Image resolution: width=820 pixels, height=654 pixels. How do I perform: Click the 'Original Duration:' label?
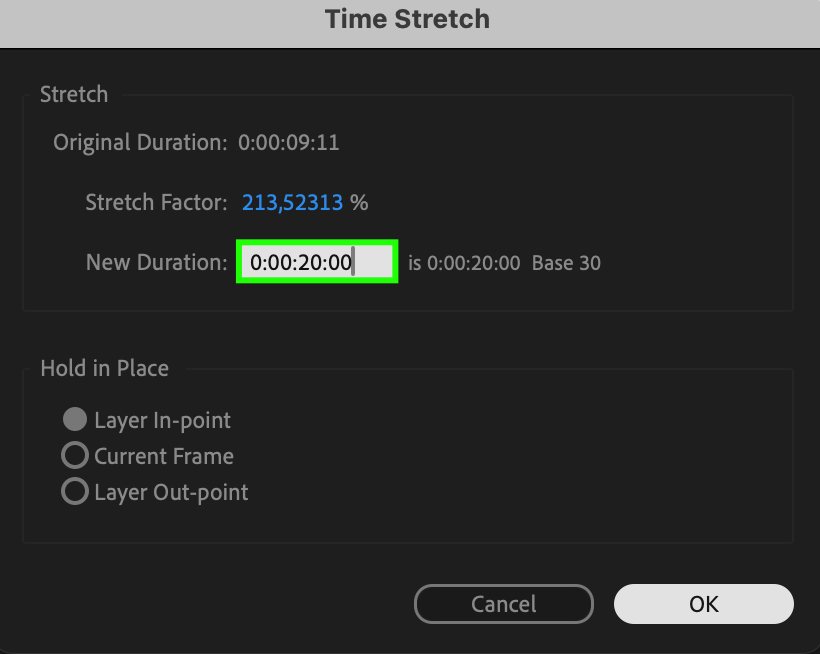pos(140,143)
